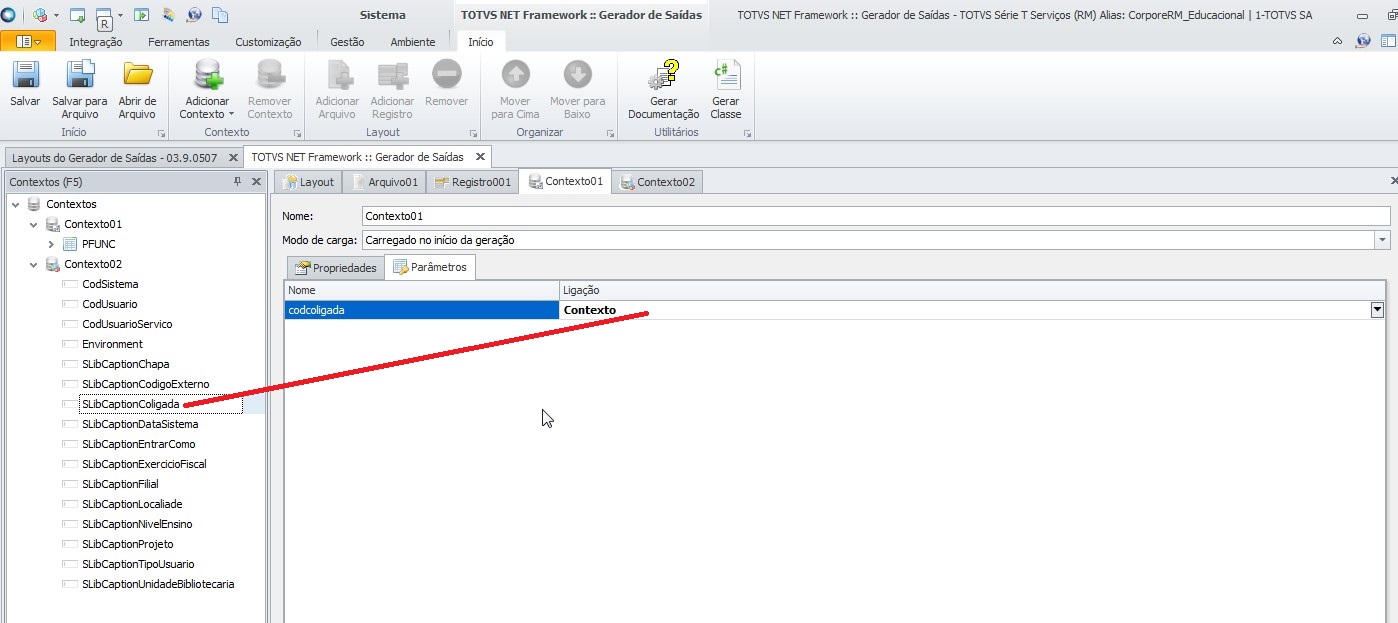This screenshot has width=1398, height=623.
Task: Collapse the Contexto01 tree node
Action: click(x=34, y=224)
